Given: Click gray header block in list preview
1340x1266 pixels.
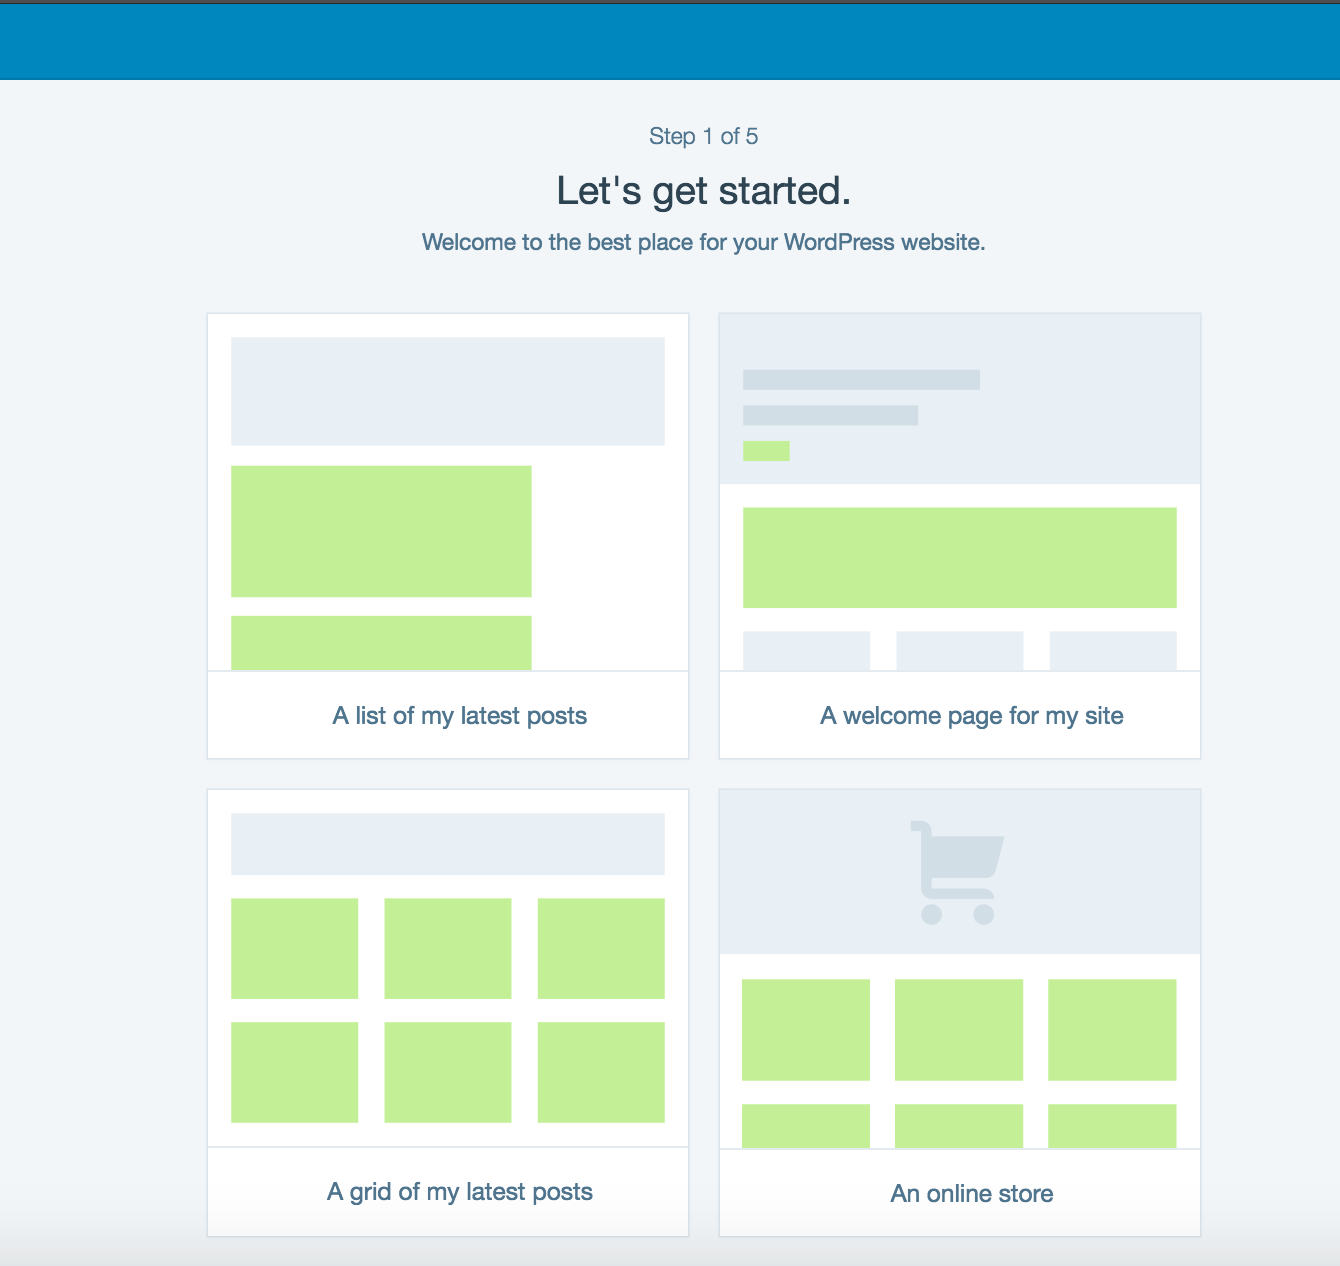Looking at the screenshot, I should point(447,391).
